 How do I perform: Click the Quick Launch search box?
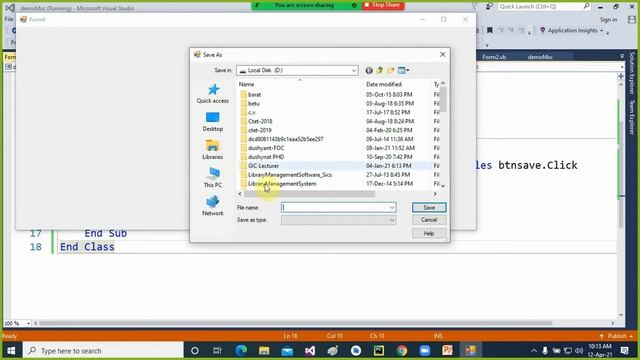544,7
